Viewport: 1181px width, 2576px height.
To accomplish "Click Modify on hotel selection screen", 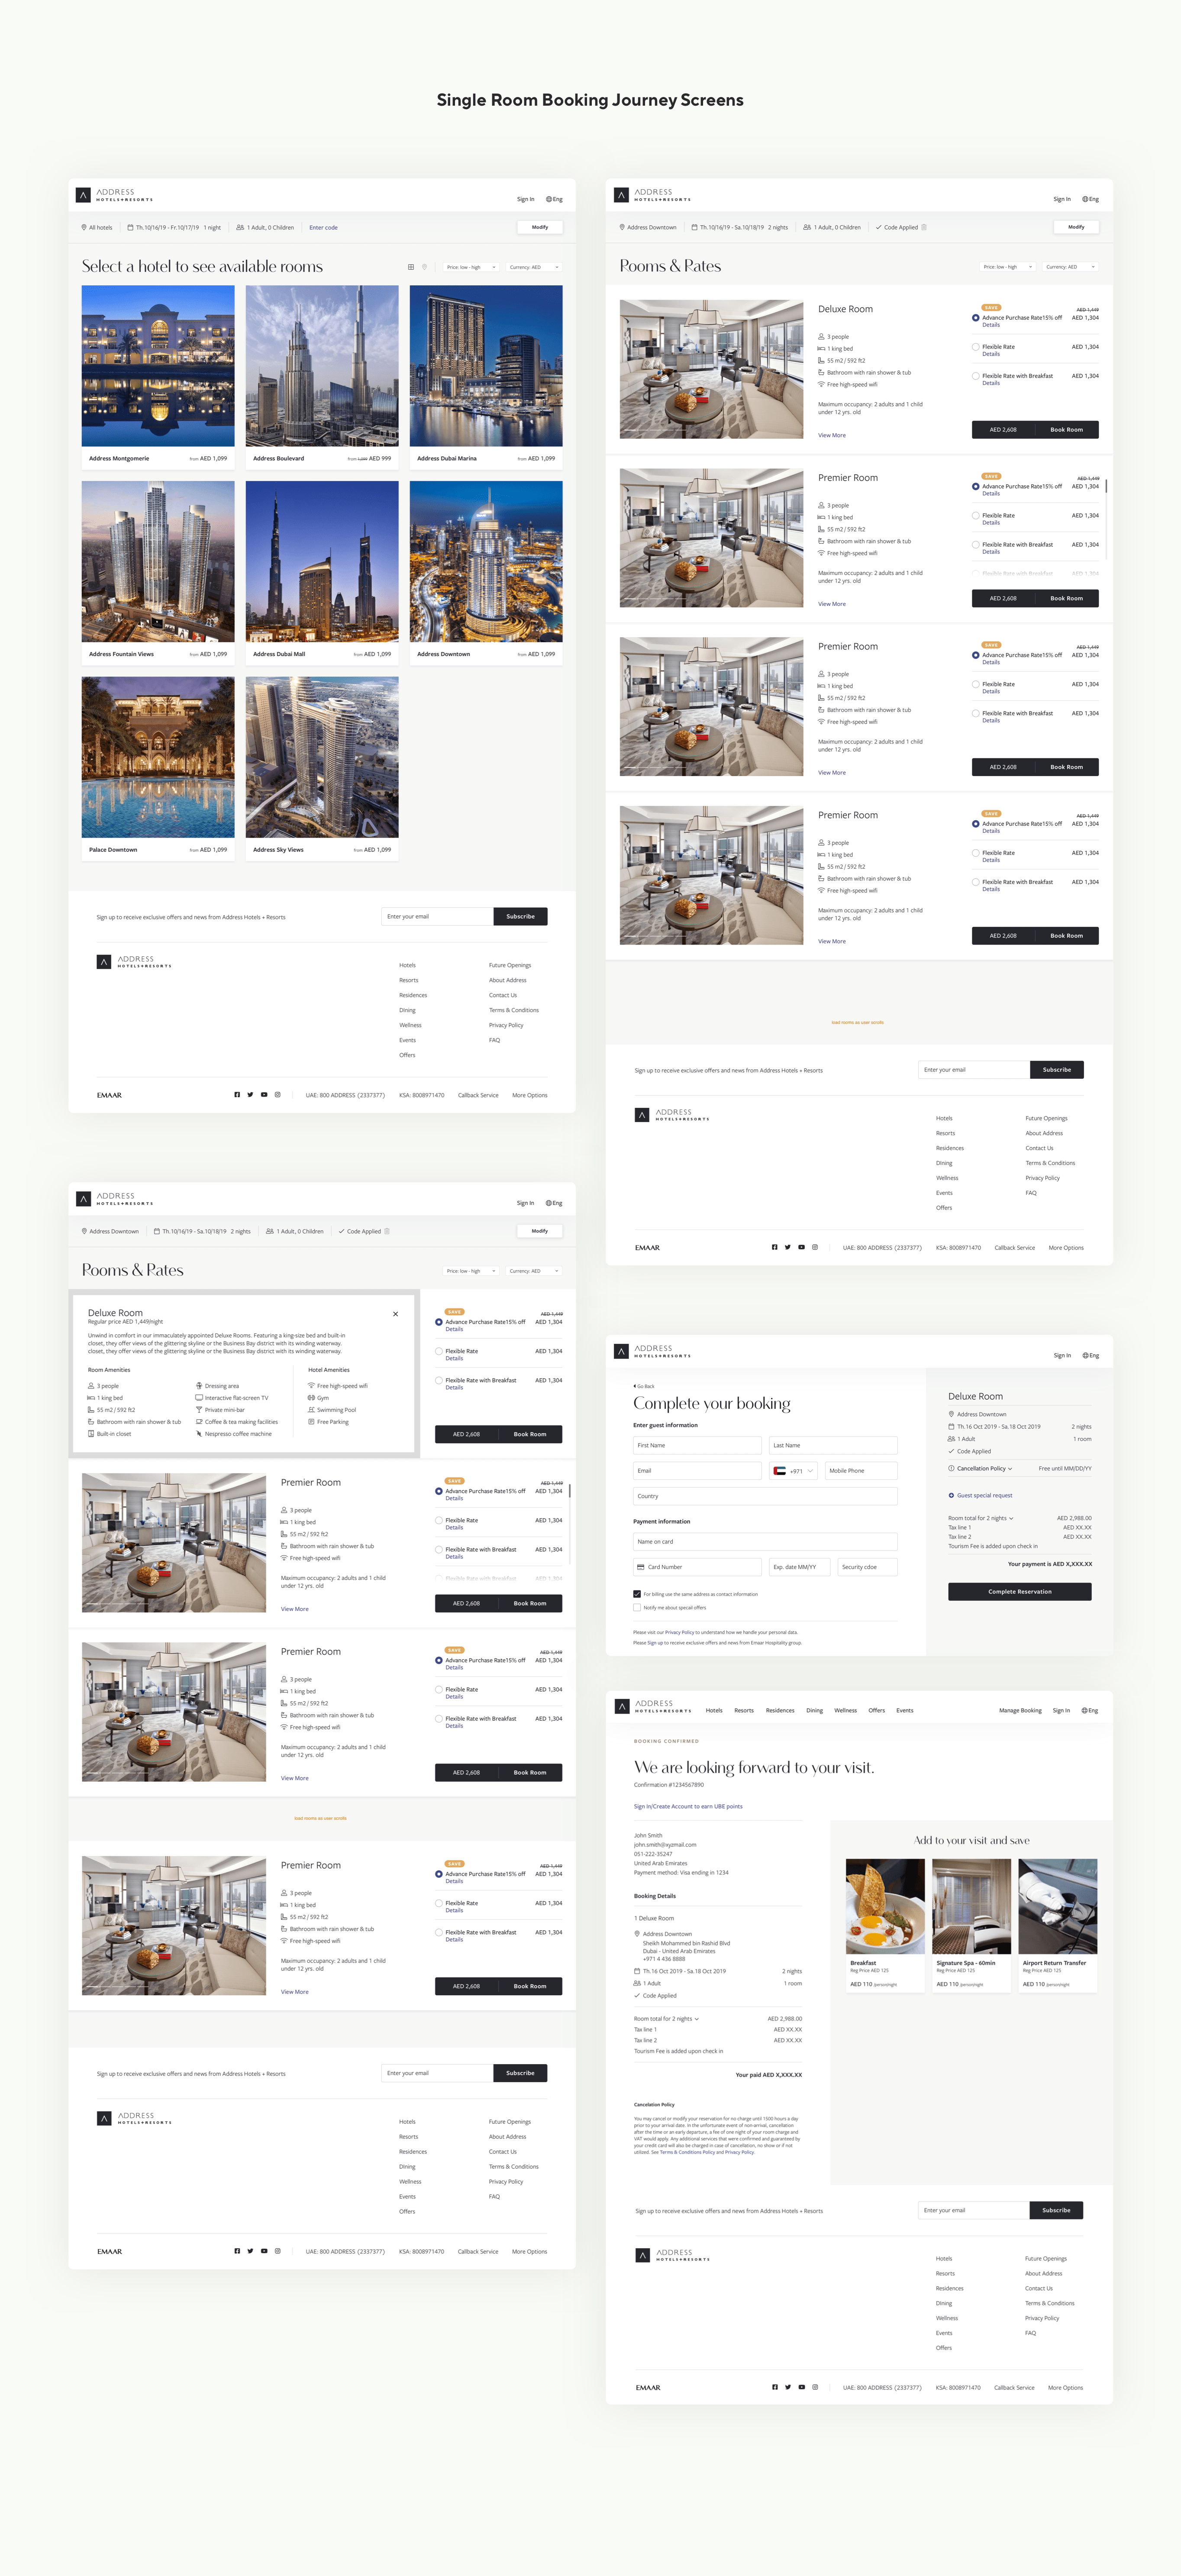I will pos(540,227).
